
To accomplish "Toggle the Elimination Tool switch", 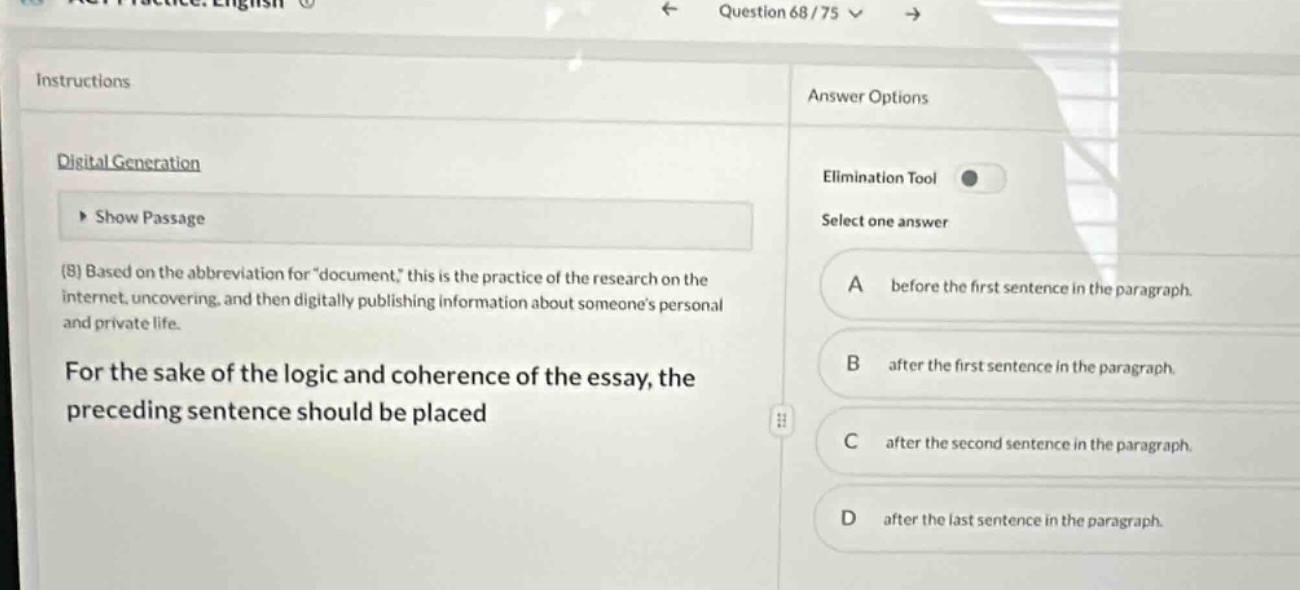I will tap(979, 178).
